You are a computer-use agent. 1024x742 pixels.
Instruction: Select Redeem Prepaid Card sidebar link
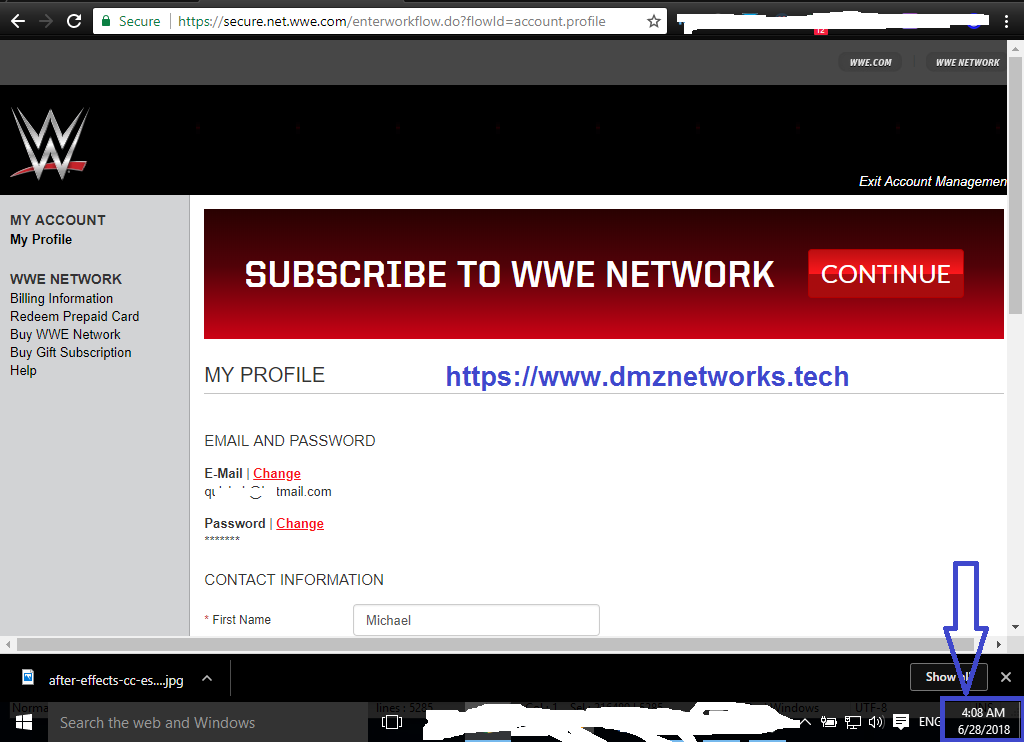[74, 317]
